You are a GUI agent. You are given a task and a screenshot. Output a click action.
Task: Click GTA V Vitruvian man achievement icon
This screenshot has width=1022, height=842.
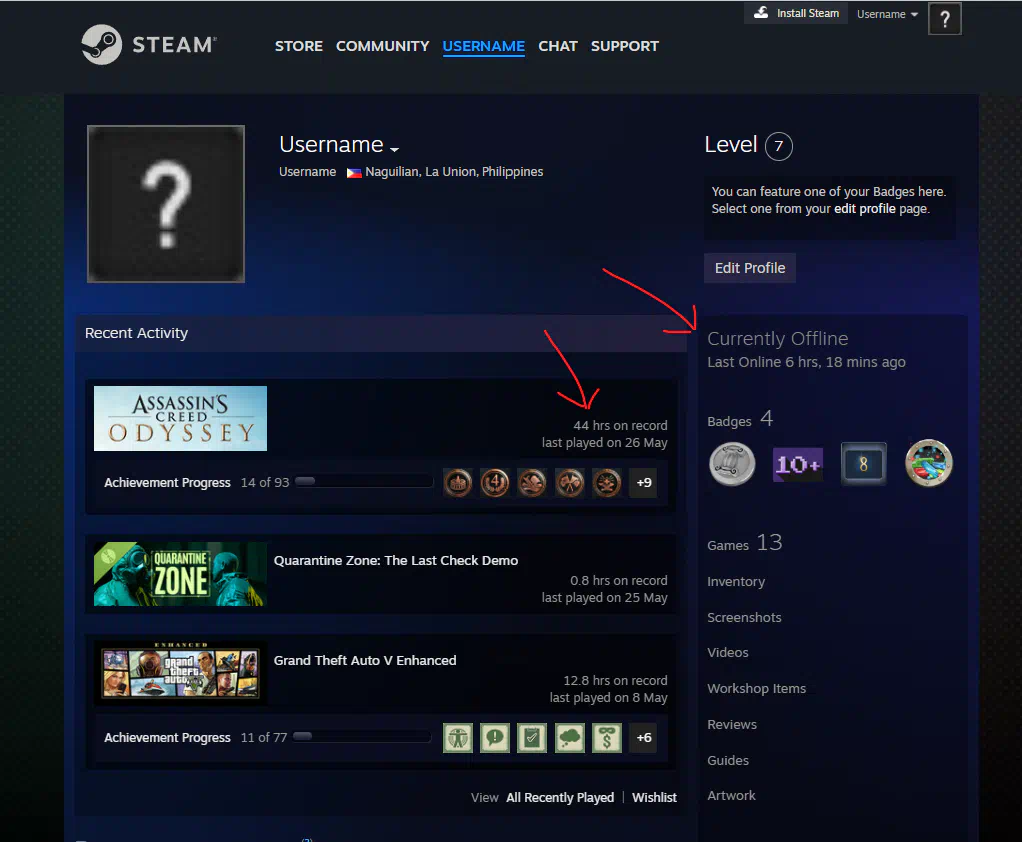tap(458, 738)
